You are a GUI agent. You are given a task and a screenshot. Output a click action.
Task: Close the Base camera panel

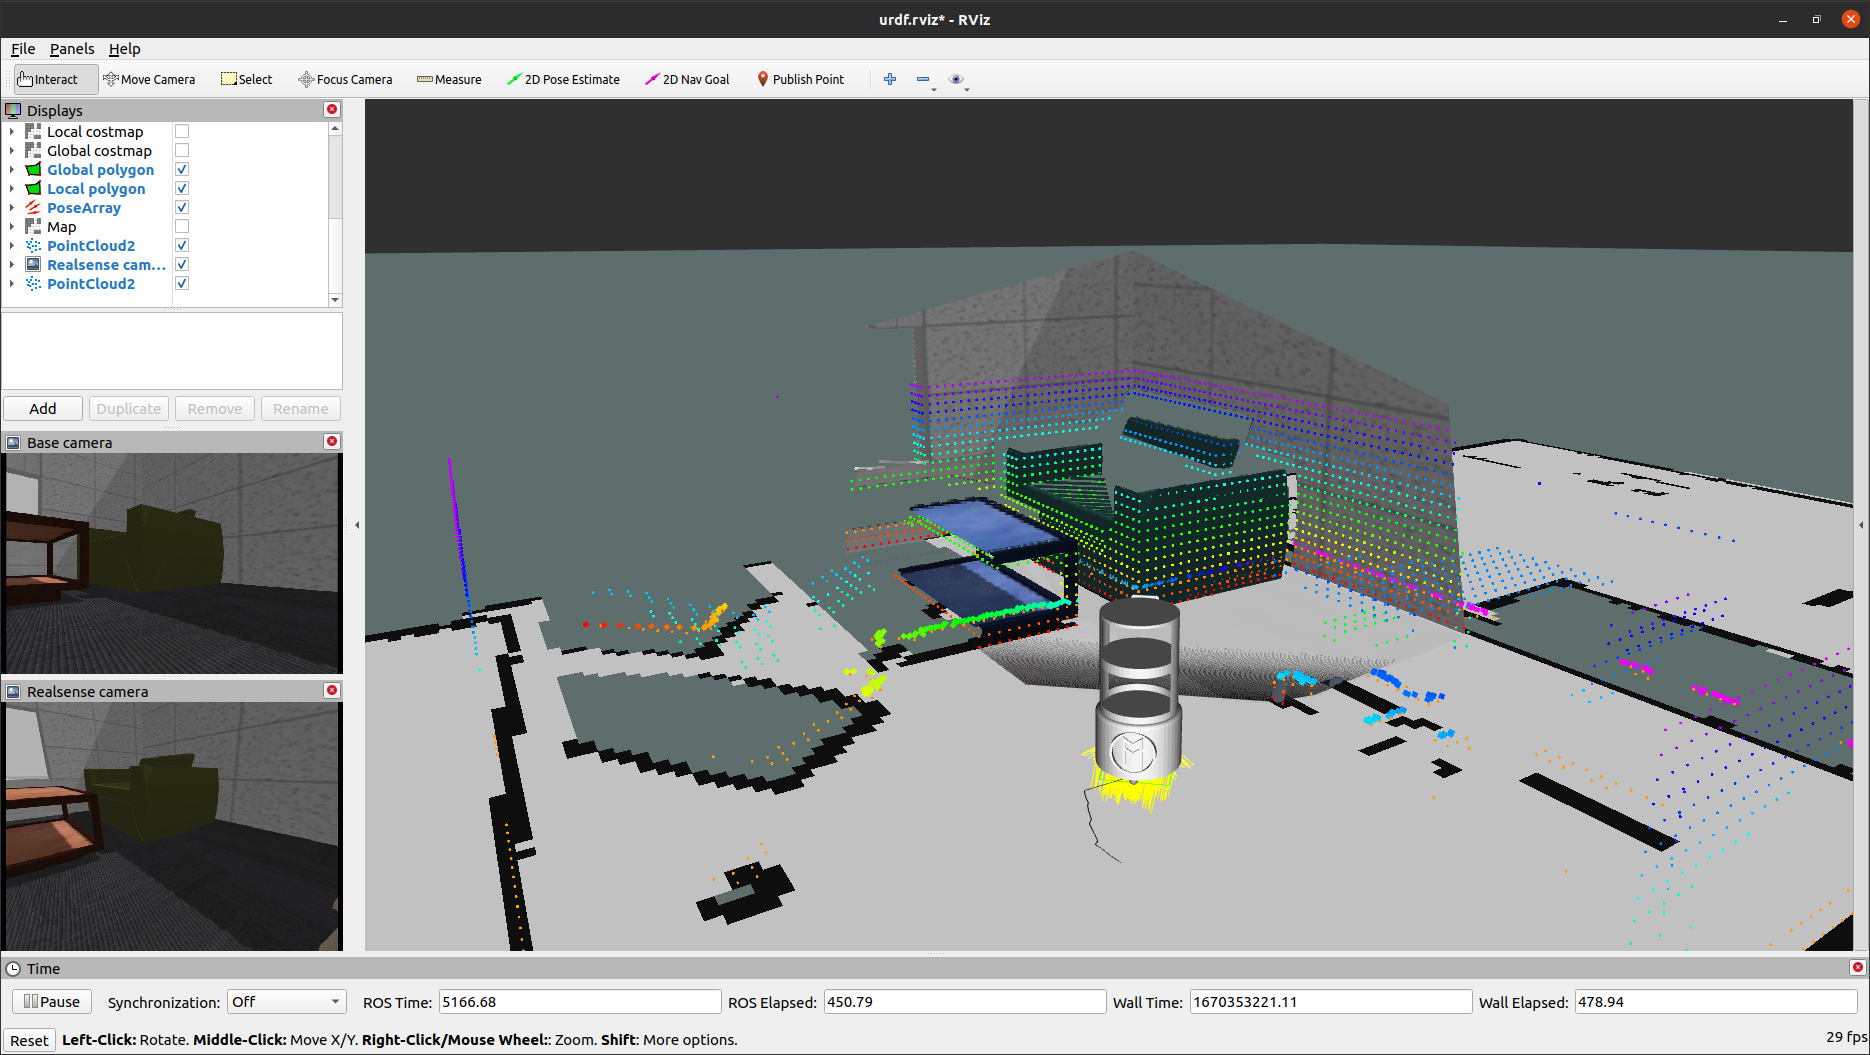pos(332,441)
